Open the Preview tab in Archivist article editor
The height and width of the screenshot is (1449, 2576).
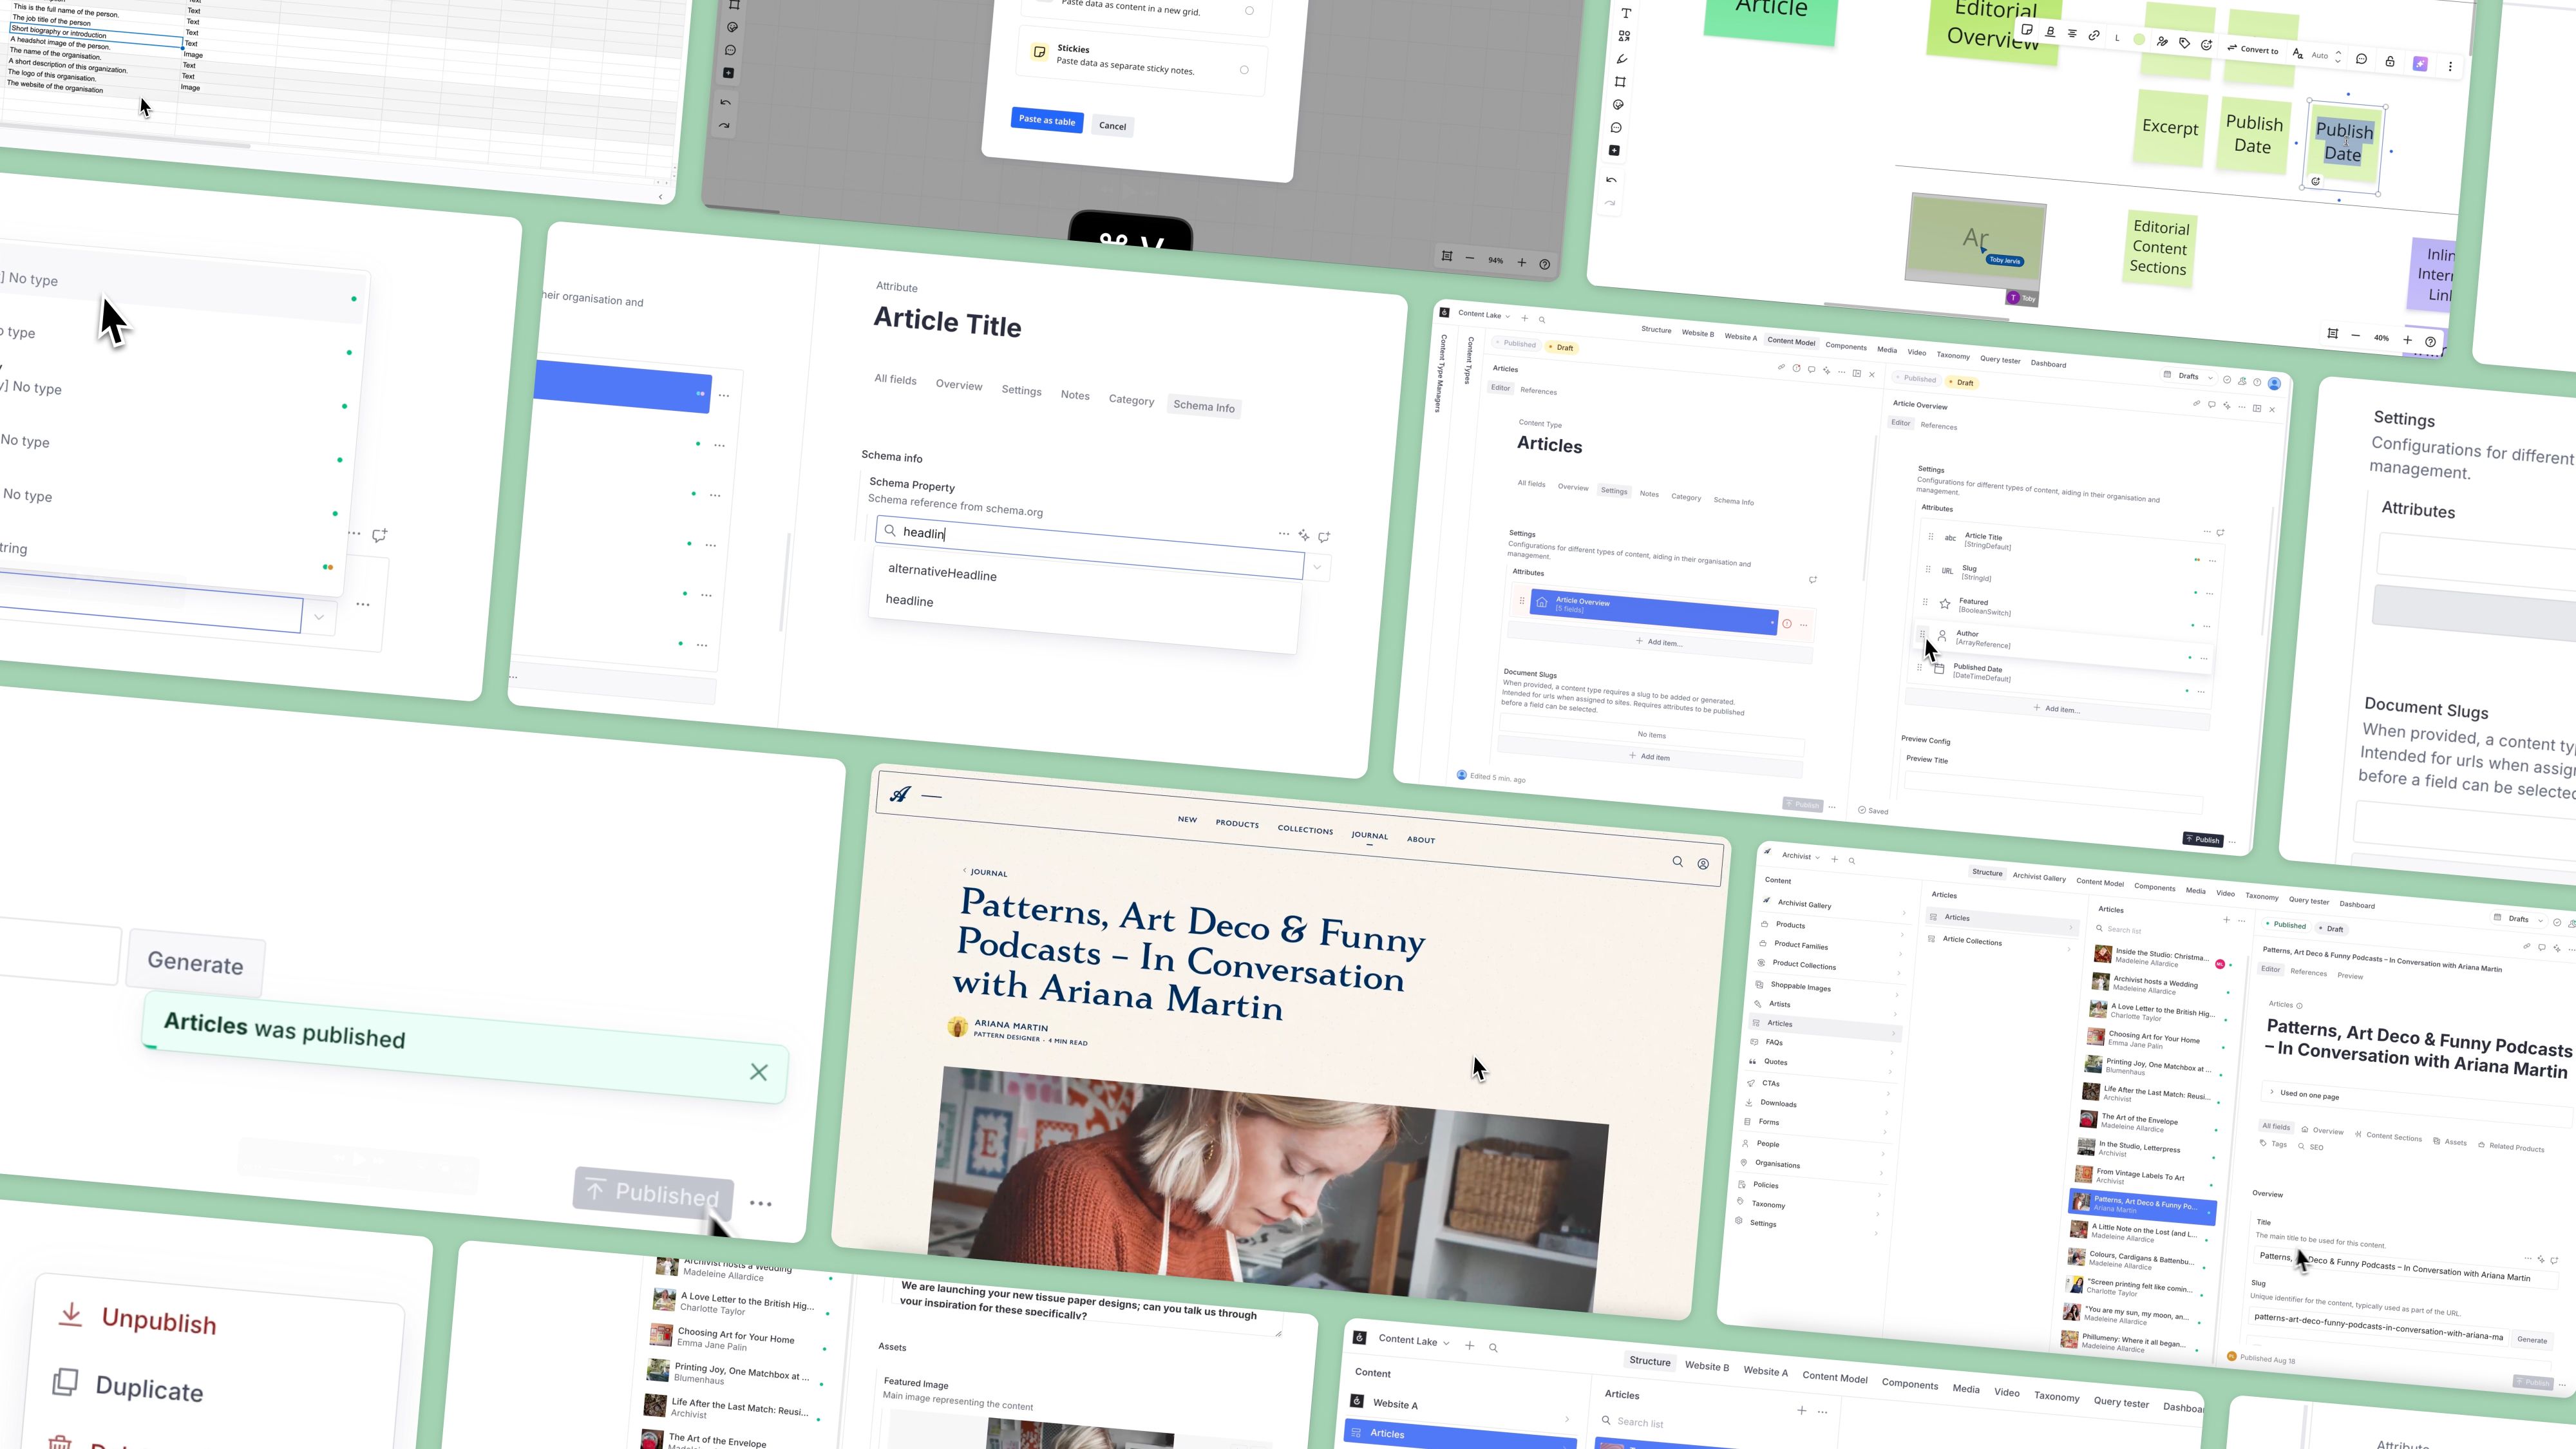coord(2350,976)
